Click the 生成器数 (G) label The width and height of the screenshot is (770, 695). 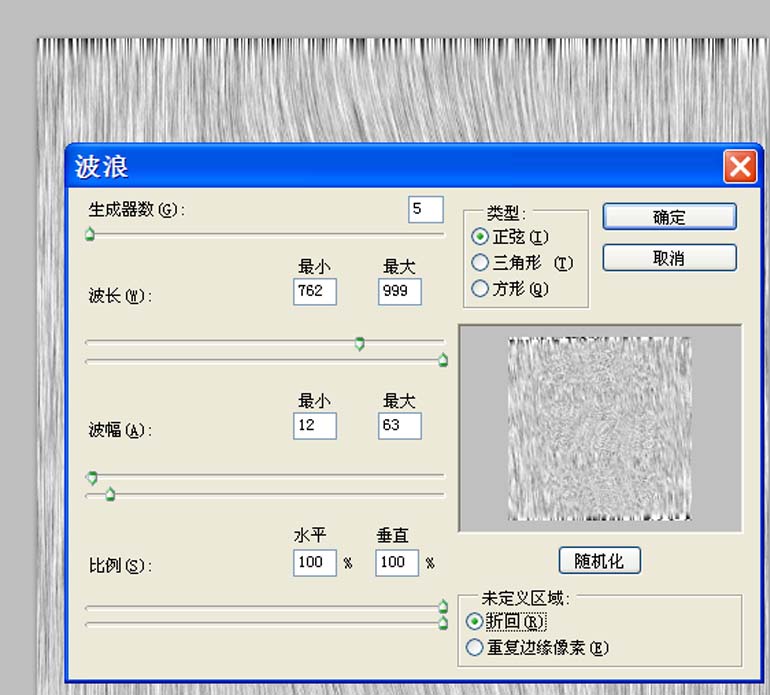tap(137, 210)
